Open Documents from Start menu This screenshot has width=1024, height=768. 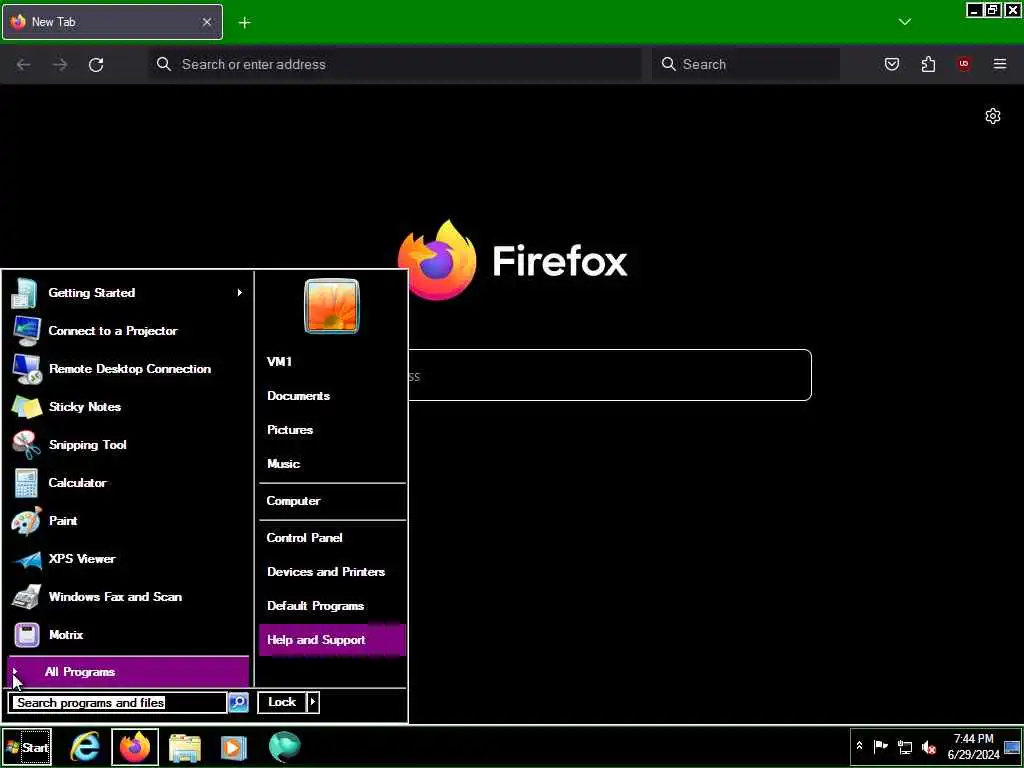click(x=332, y=396)
